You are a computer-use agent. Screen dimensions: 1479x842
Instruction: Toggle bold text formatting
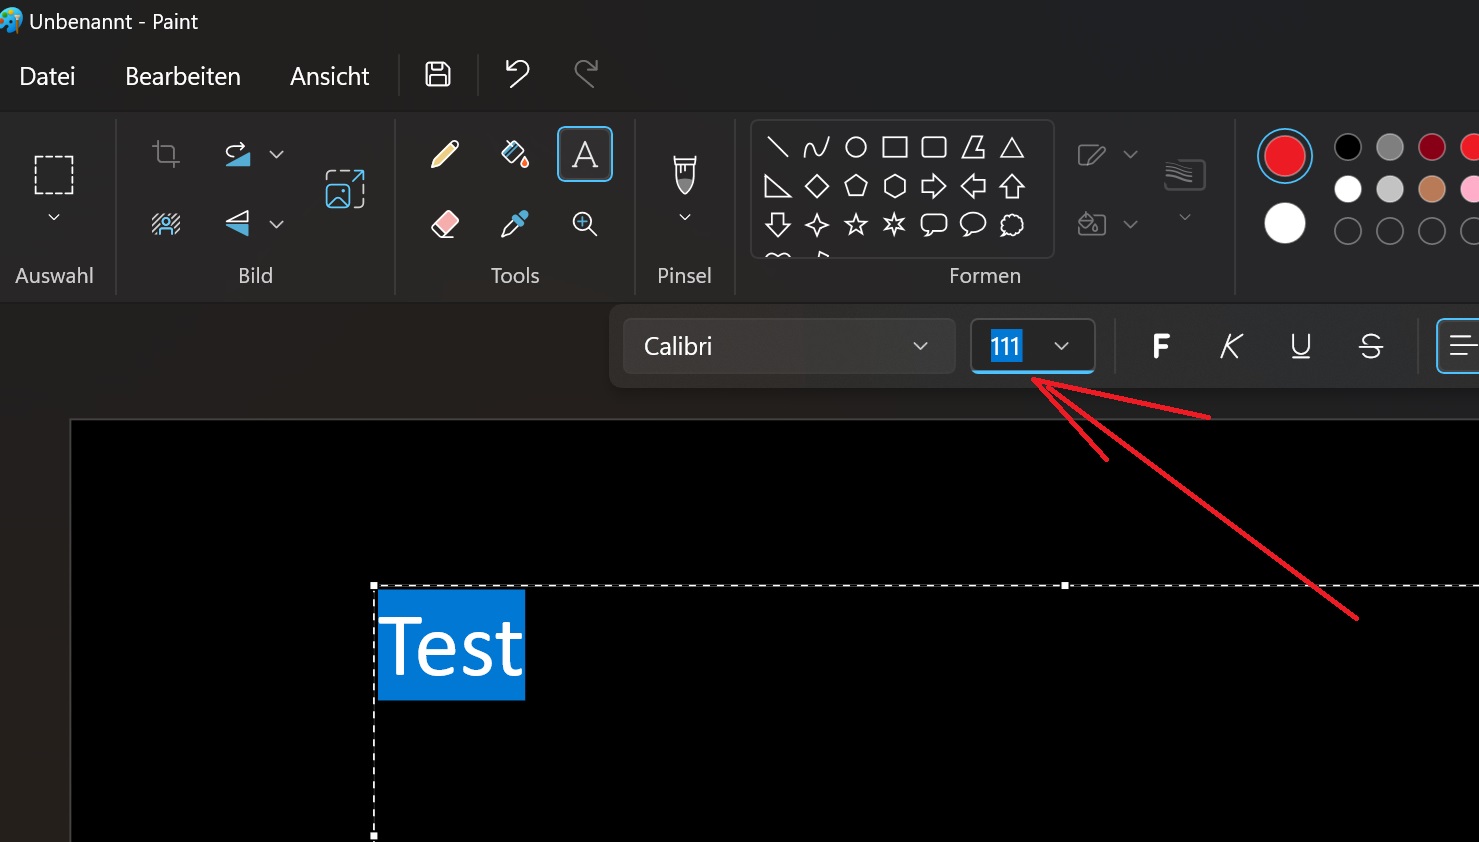[1161, 346]
